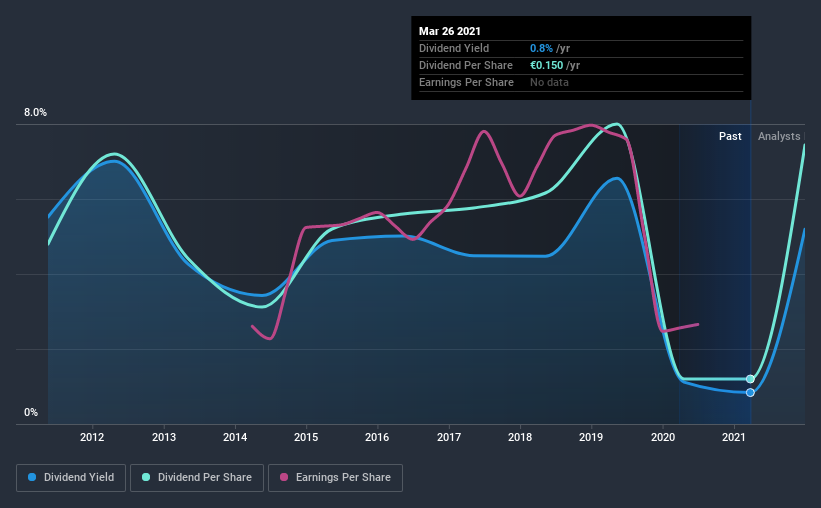Click the 2021 x-axis label

click(734, 437)
